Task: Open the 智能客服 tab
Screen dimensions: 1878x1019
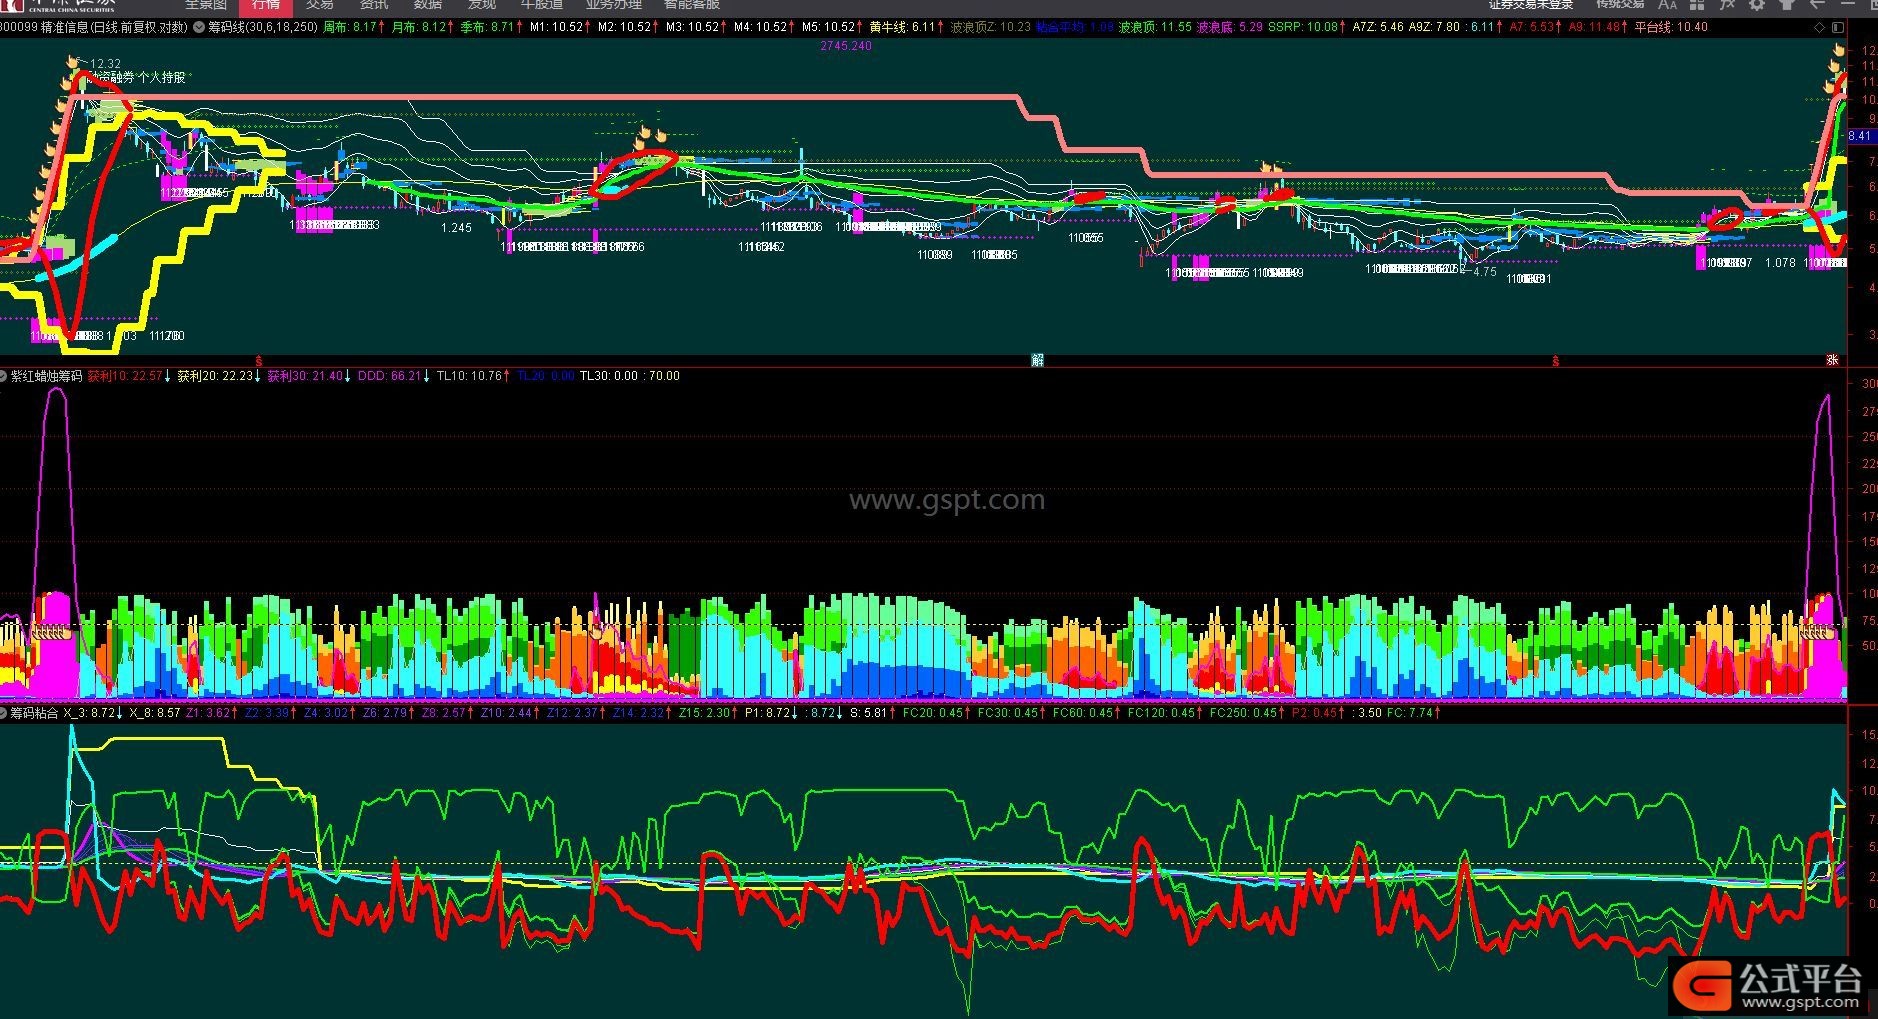Action: coord(692,5)
